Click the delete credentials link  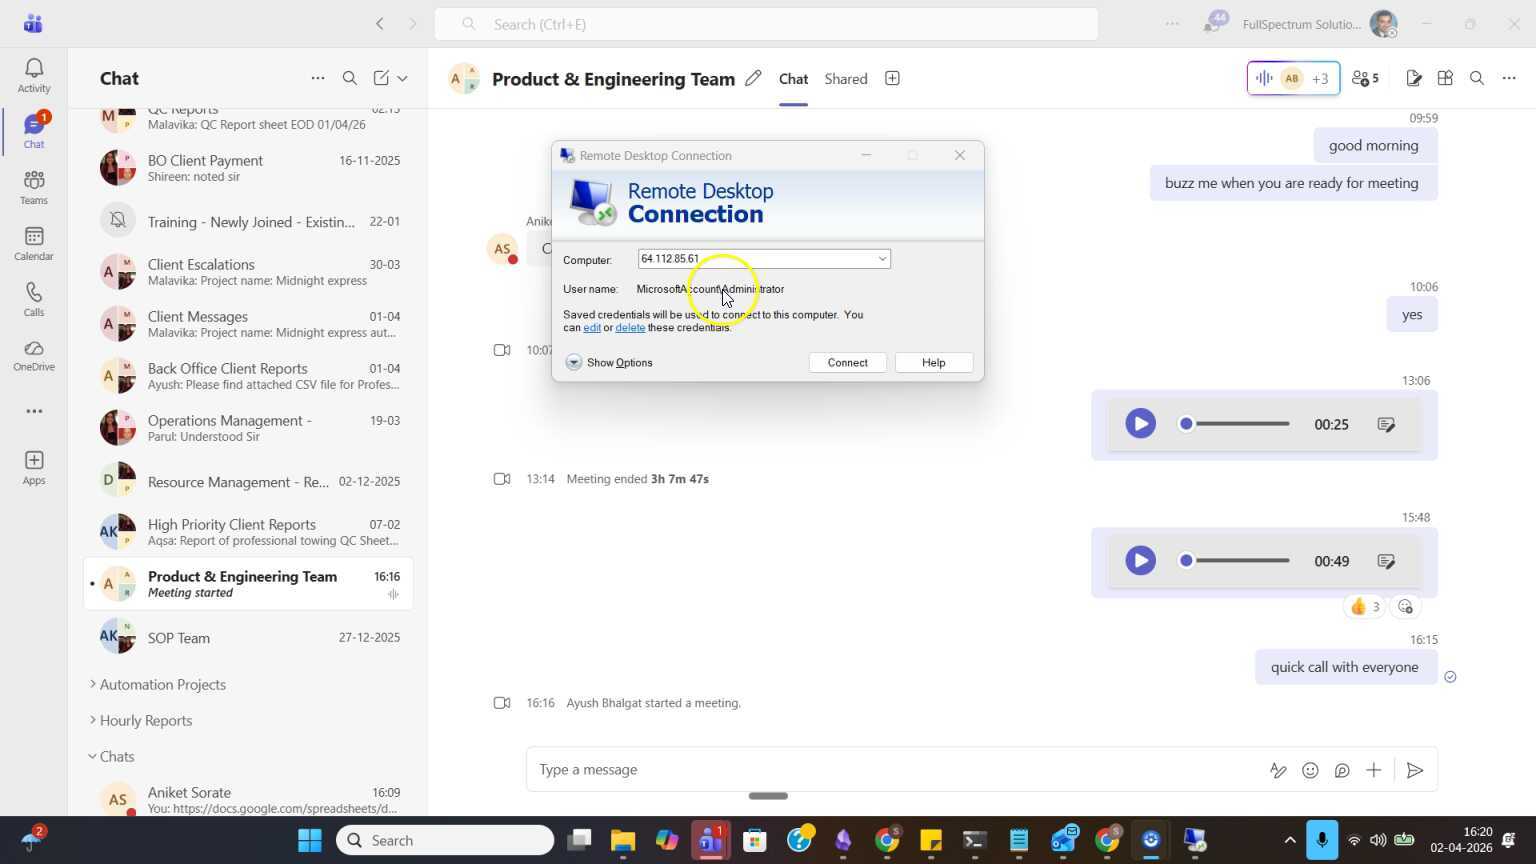[x=629, y=328]
